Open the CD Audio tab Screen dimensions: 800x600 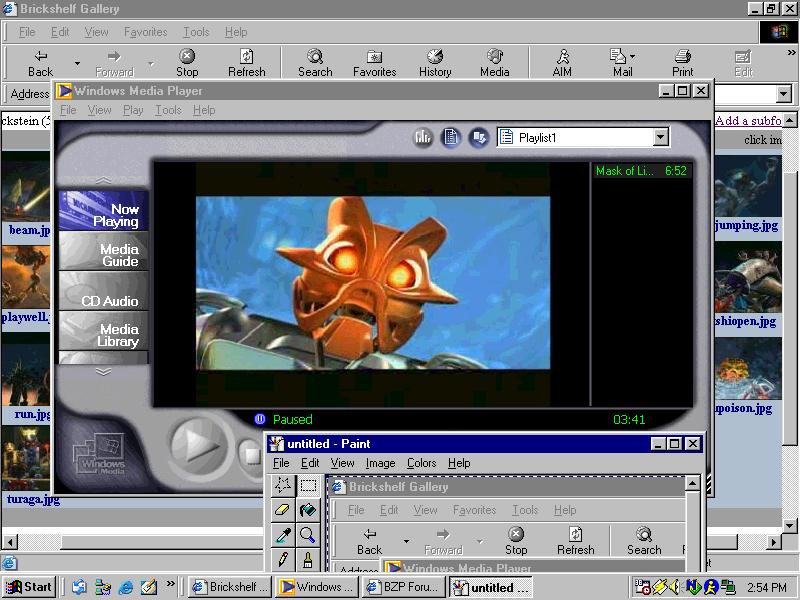[x=104, y=291]
